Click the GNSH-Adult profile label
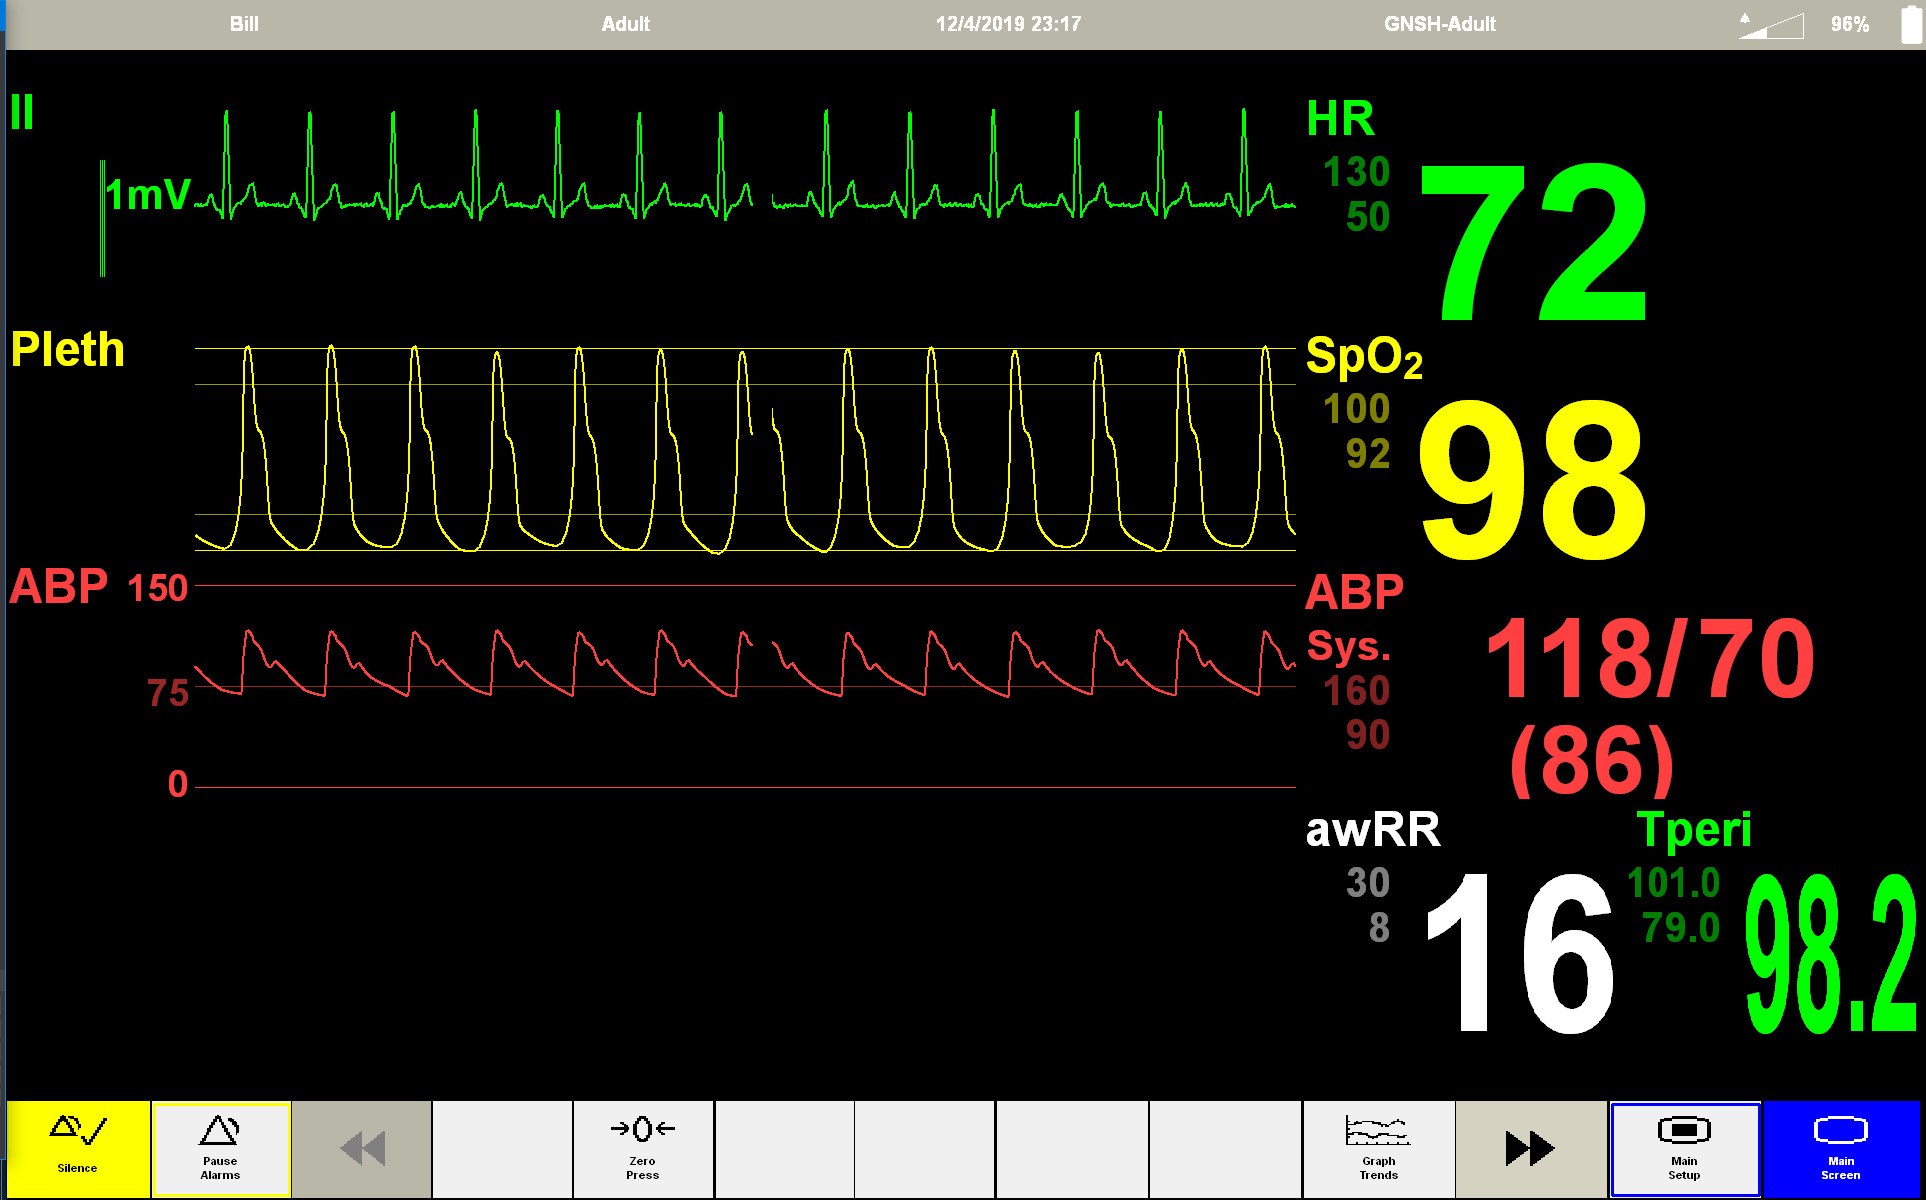The width and height of the screenshot is (1926, 1200). point(1439,24)
